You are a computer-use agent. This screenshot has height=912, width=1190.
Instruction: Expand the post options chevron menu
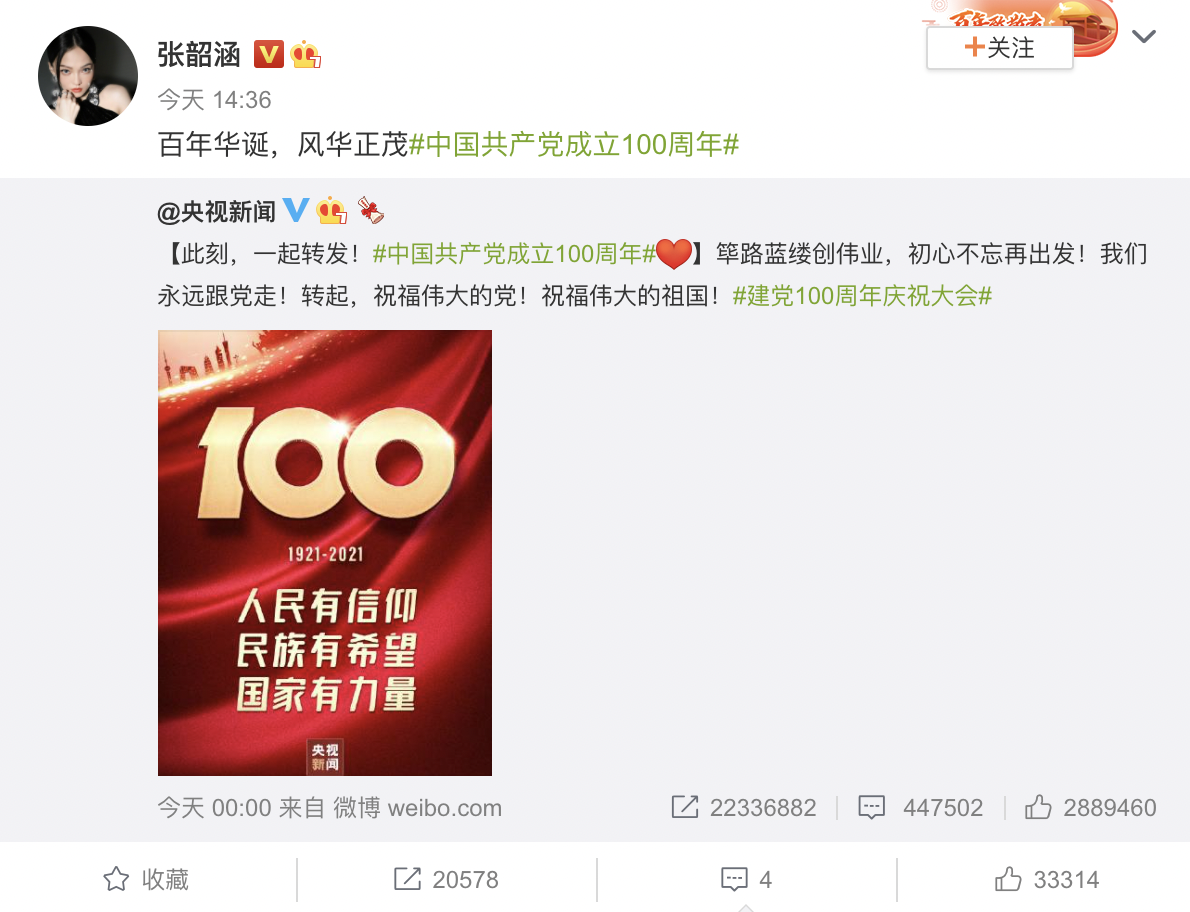[x=1143, y=36]
